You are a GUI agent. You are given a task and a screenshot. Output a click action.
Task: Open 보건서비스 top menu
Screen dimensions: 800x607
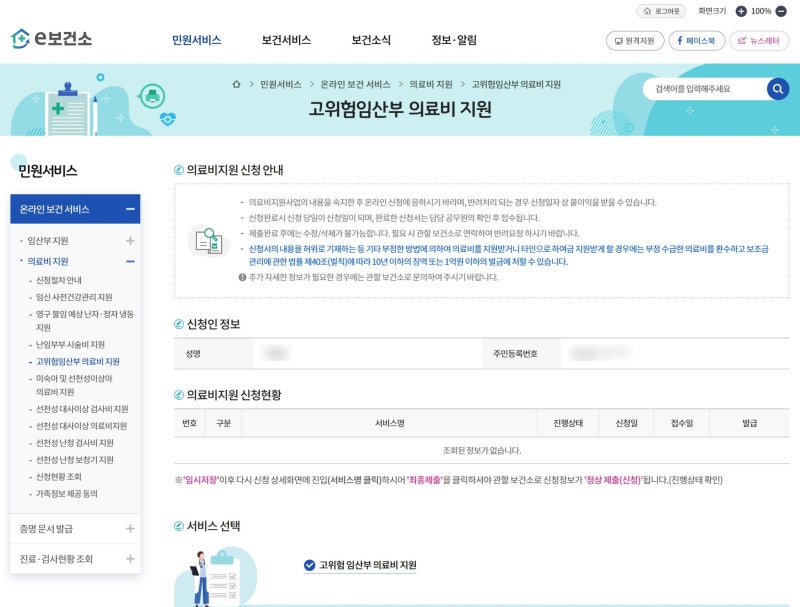click(286, 40)
